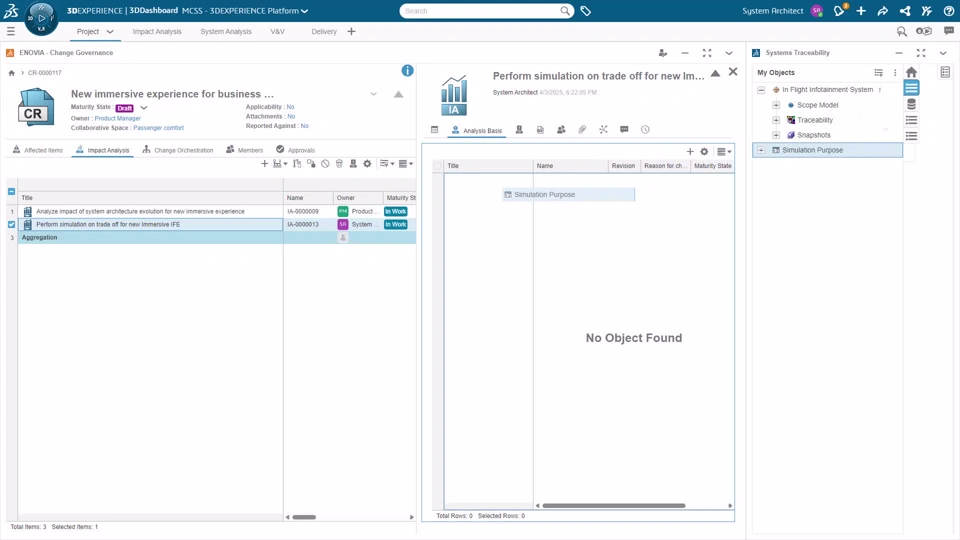Open the Maturity State Draft dropdown arrow

tap(144, 108)
